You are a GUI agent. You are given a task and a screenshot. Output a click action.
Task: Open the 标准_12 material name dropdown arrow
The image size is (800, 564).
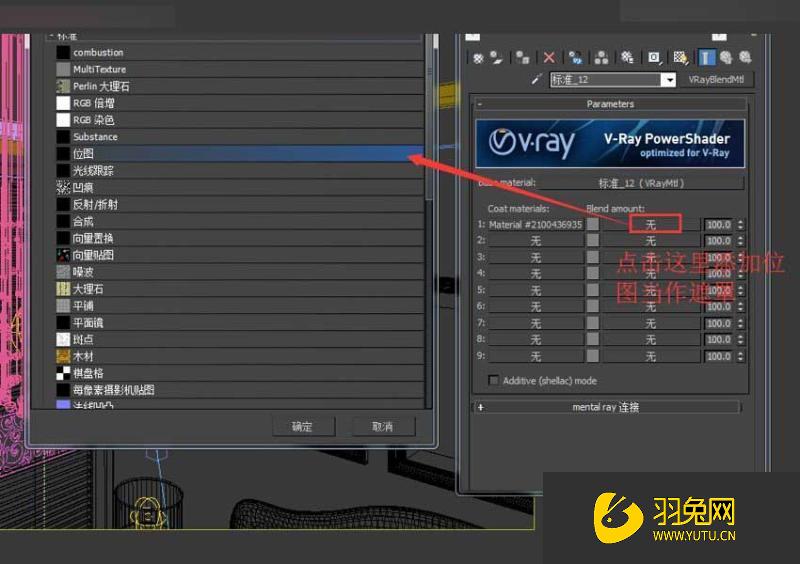click(x=668, y=80)
